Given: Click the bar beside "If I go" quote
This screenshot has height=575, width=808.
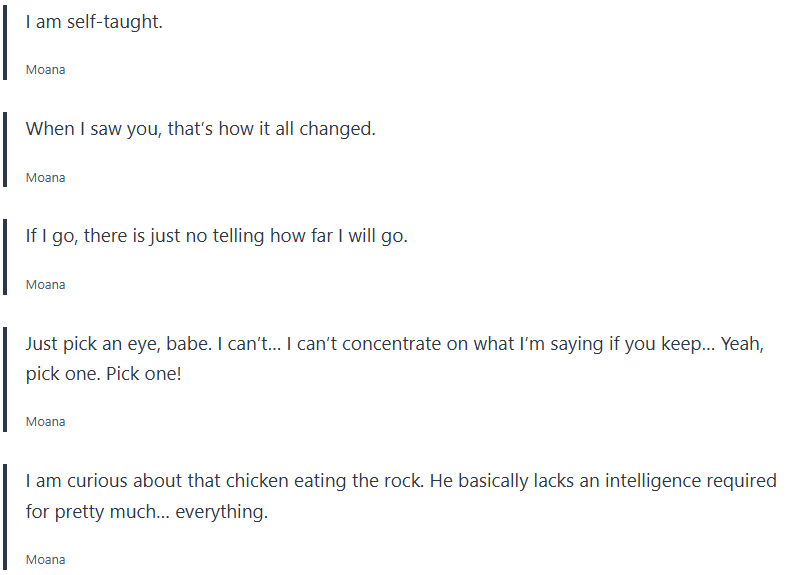Looking at the screenshot, I should pos(5,256).
